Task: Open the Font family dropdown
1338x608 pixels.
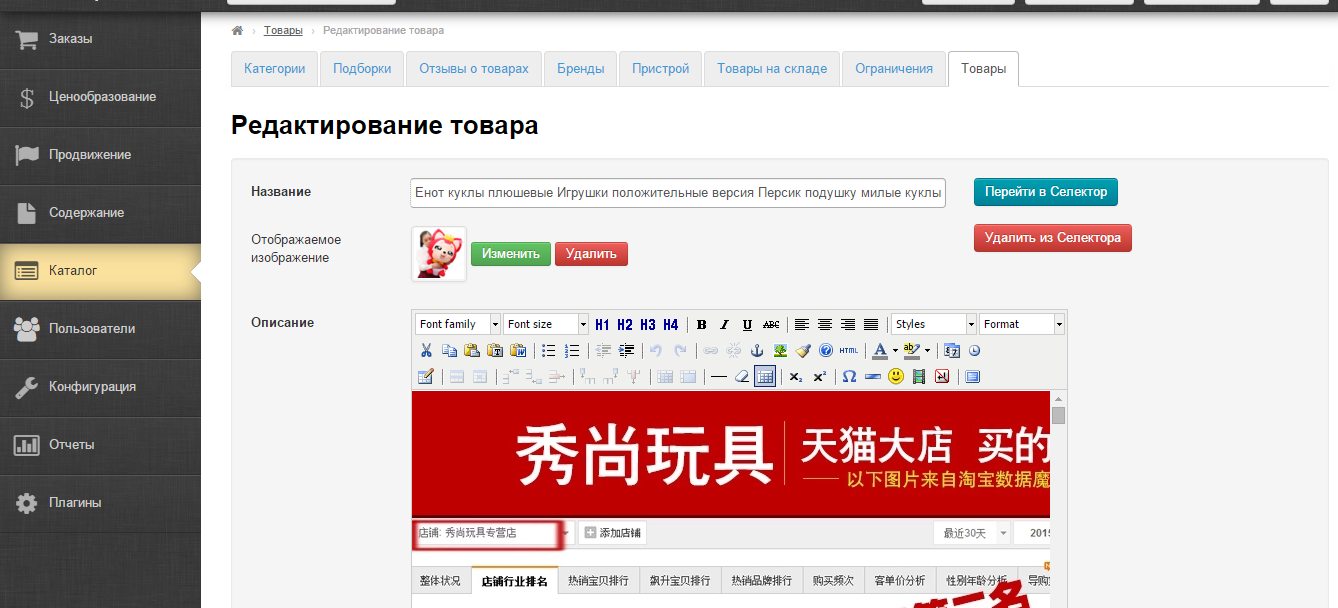Action: [458, 325]
